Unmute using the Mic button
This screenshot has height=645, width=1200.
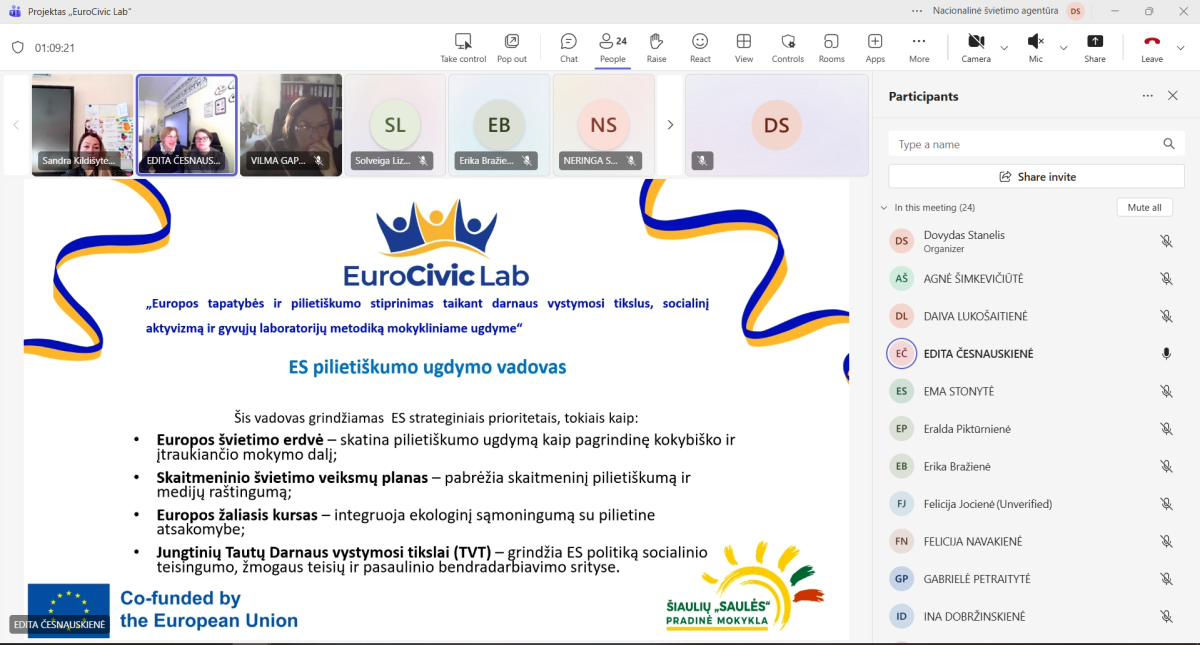1035,47
